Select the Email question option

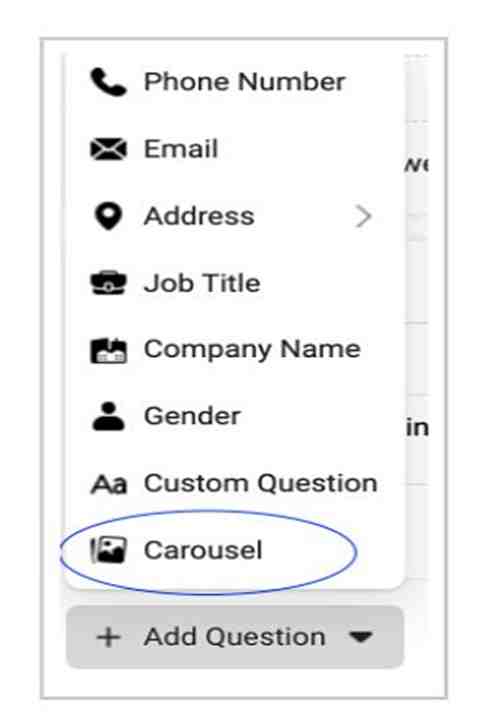[235, 149]
